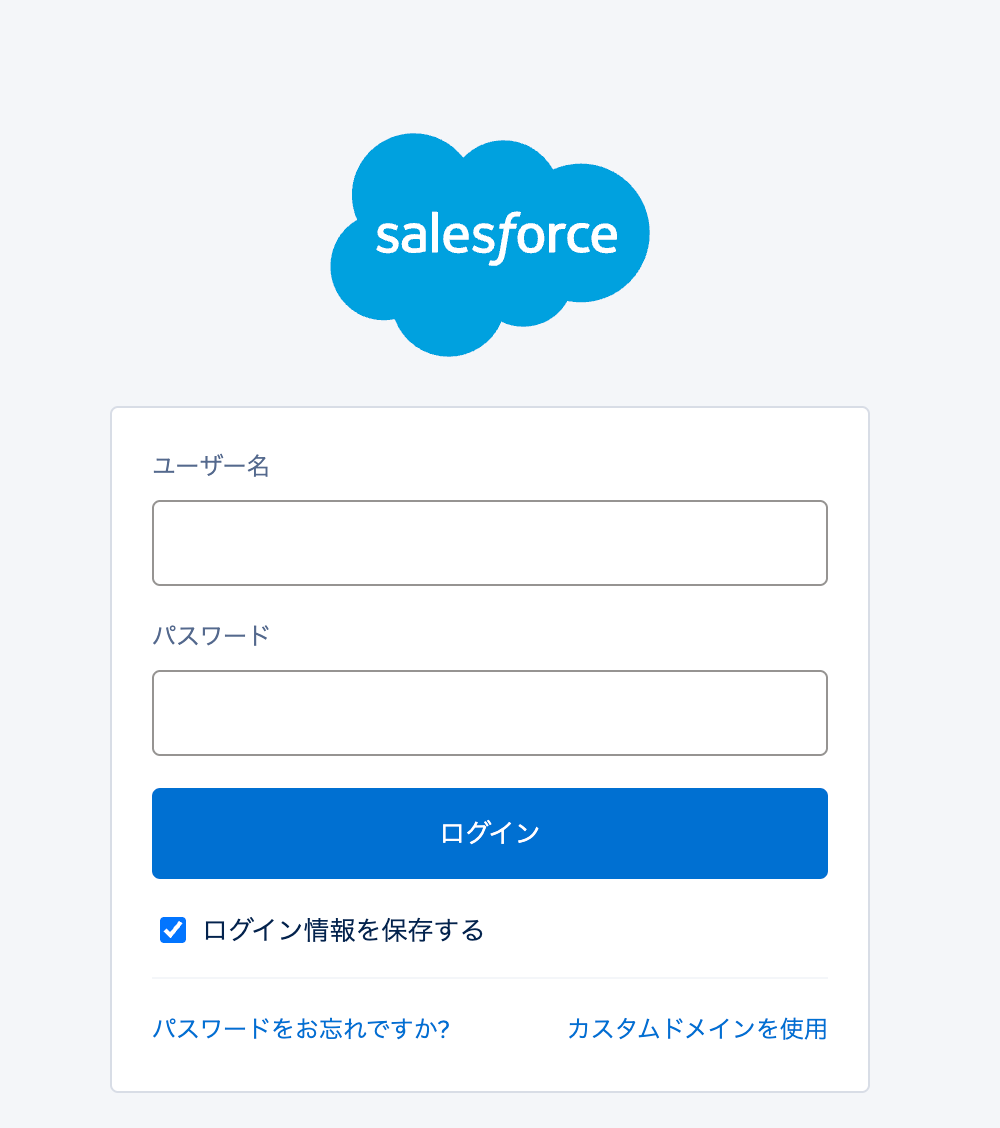The image size is (1000, 1128).
Task: Place cursor in the password text box
Action: click(x=490, y=713)
